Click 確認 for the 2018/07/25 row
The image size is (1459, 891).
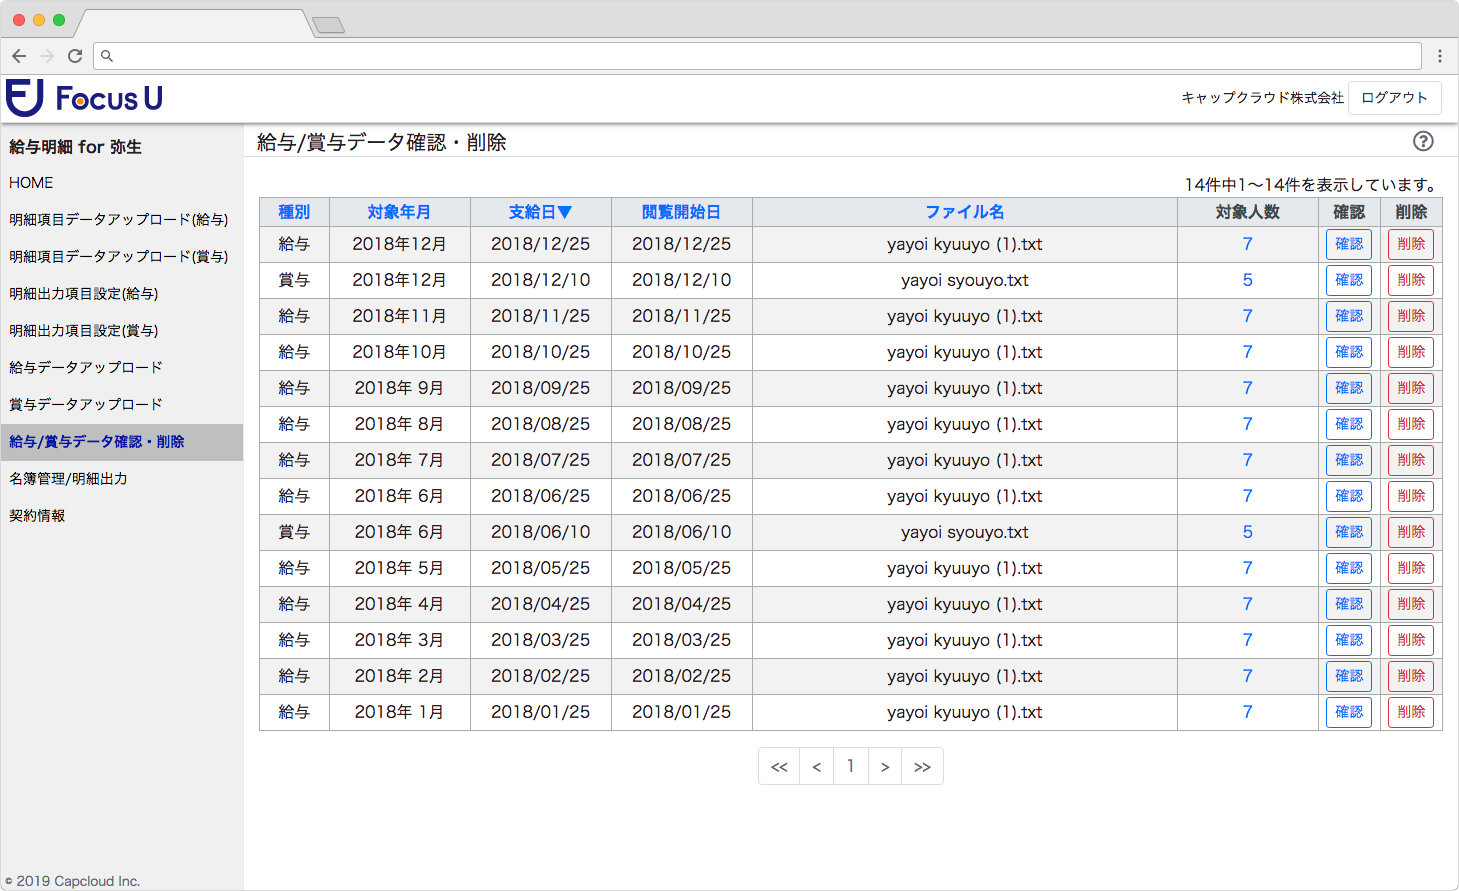[x=1349, y=460]
